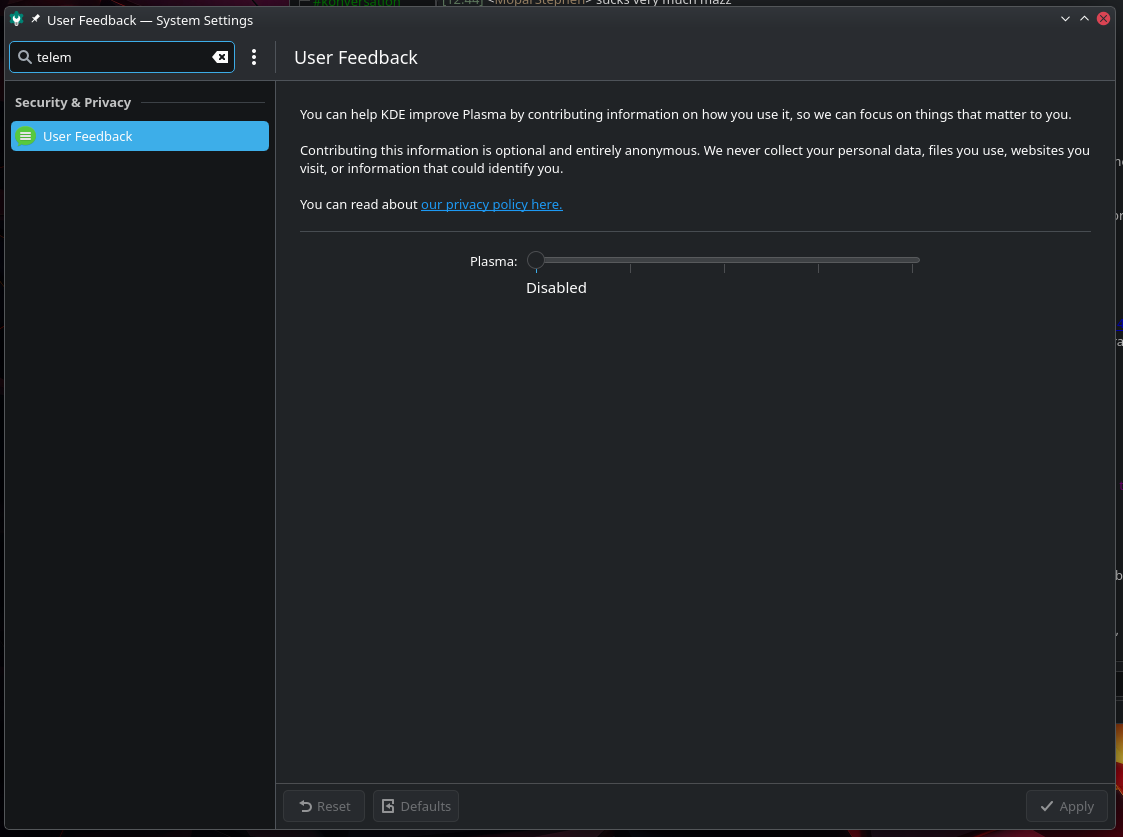Click the Defaults button
1123x837 pixels.
tap(415, 806)
